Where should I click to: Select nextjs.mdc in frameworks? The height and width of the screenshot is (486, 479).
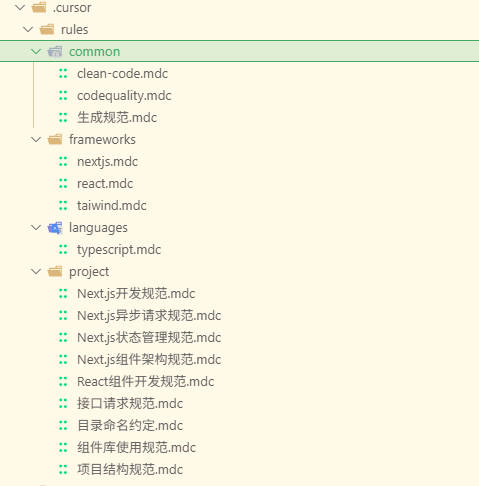coord(107,162)
